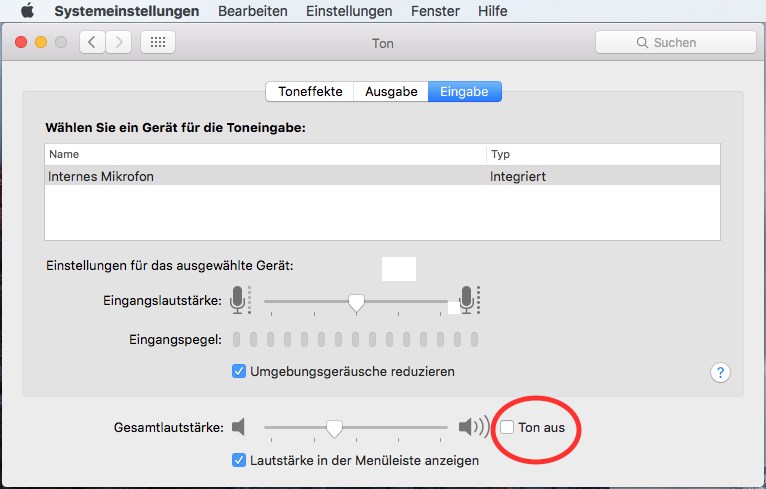Click the Gesamtlautstärke slider knob
The height and width of the screenshot is (489, 766).
pyautogui.click(x=335, y=429)
